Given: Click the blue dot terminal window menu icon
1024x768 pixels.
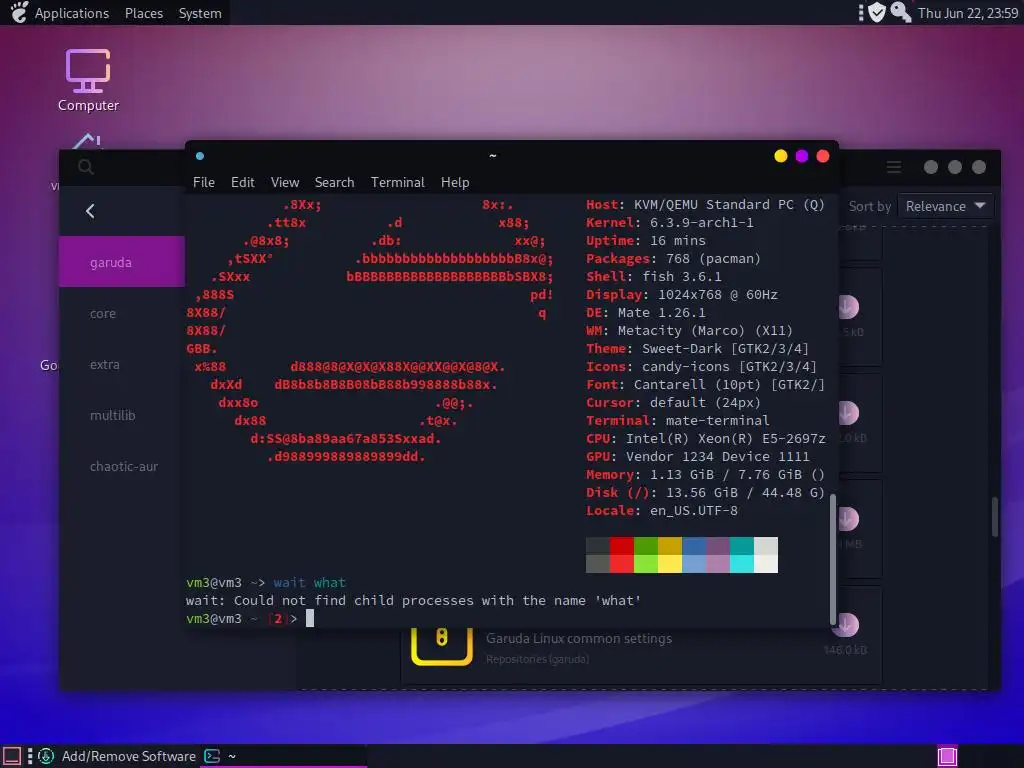Looking at the screenshot, I should click(200, 156).
